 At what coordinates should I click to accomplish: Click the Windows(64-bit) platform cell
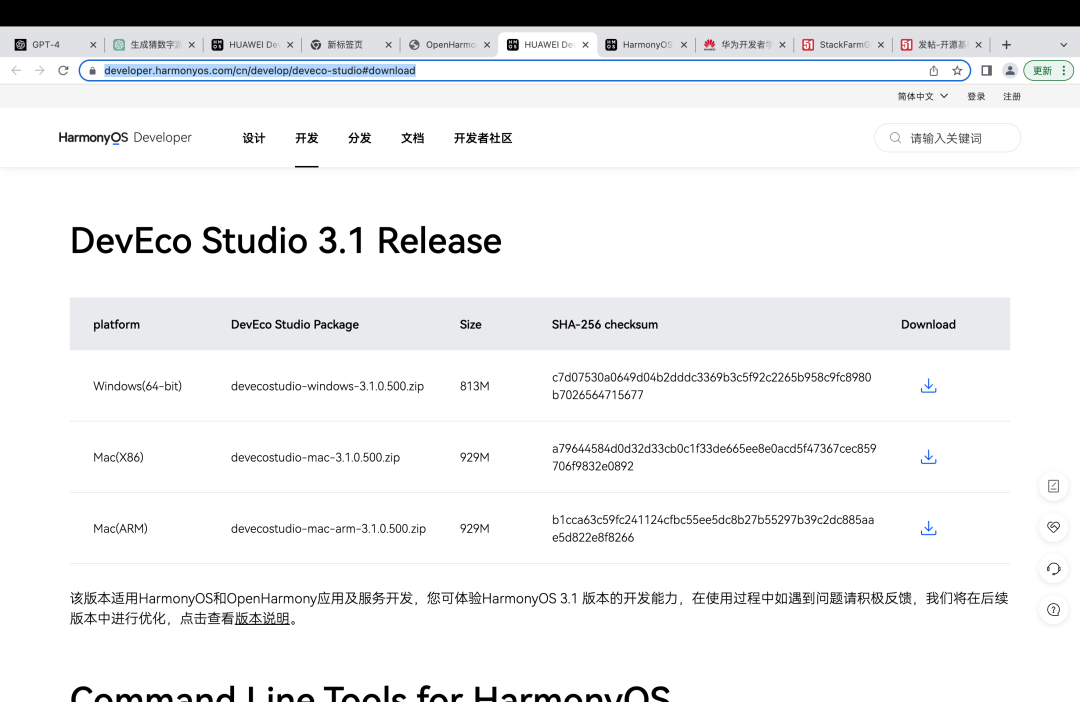[137, 386]
